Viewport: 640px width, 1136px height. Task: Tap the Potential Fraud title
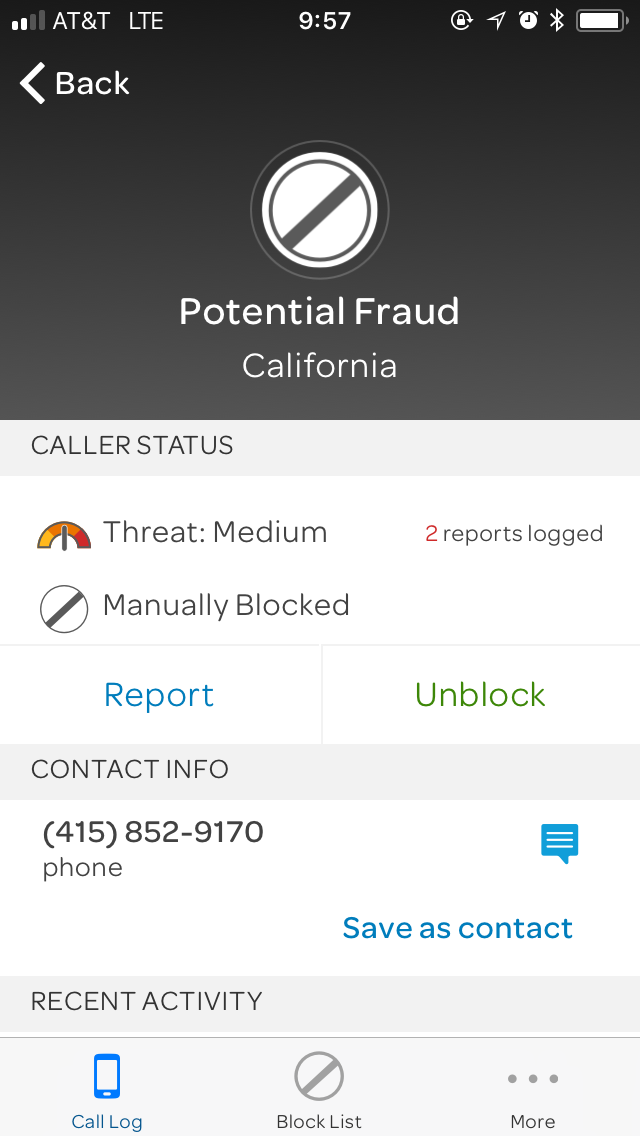click(x=319, y=312)
